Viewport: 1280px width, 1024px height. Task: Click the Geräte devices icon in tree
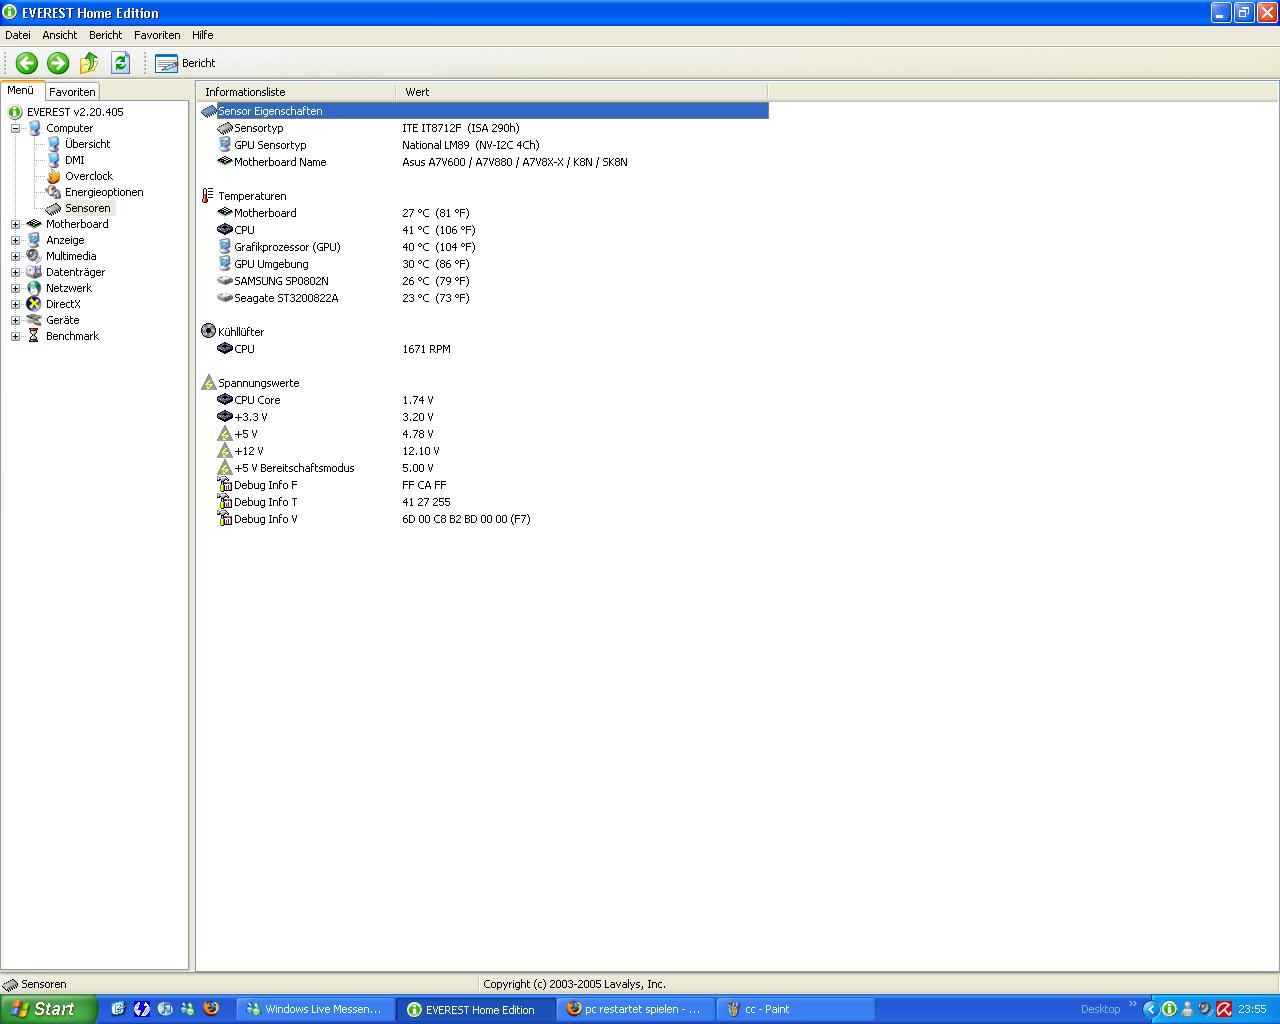(34, 320)
